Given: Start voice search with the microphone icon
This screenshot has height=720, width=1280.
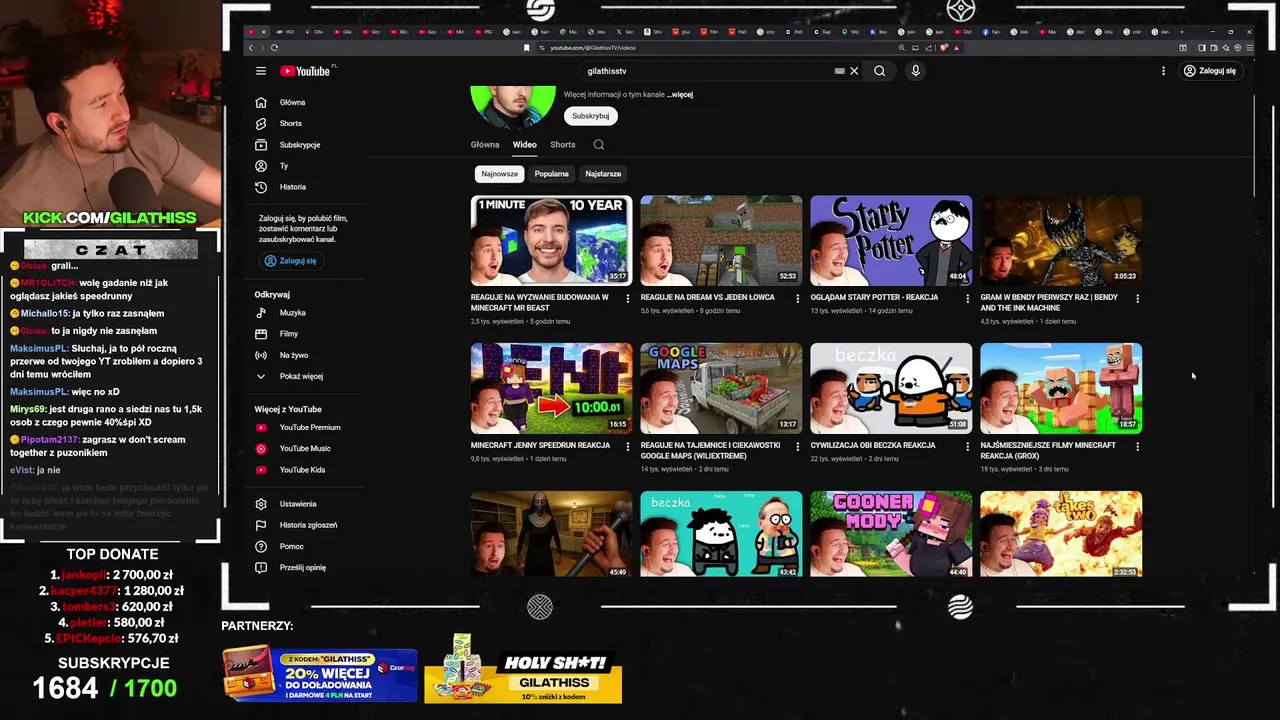Looking at the screenshot, I should pyautogui.click(x=915, y=71).
